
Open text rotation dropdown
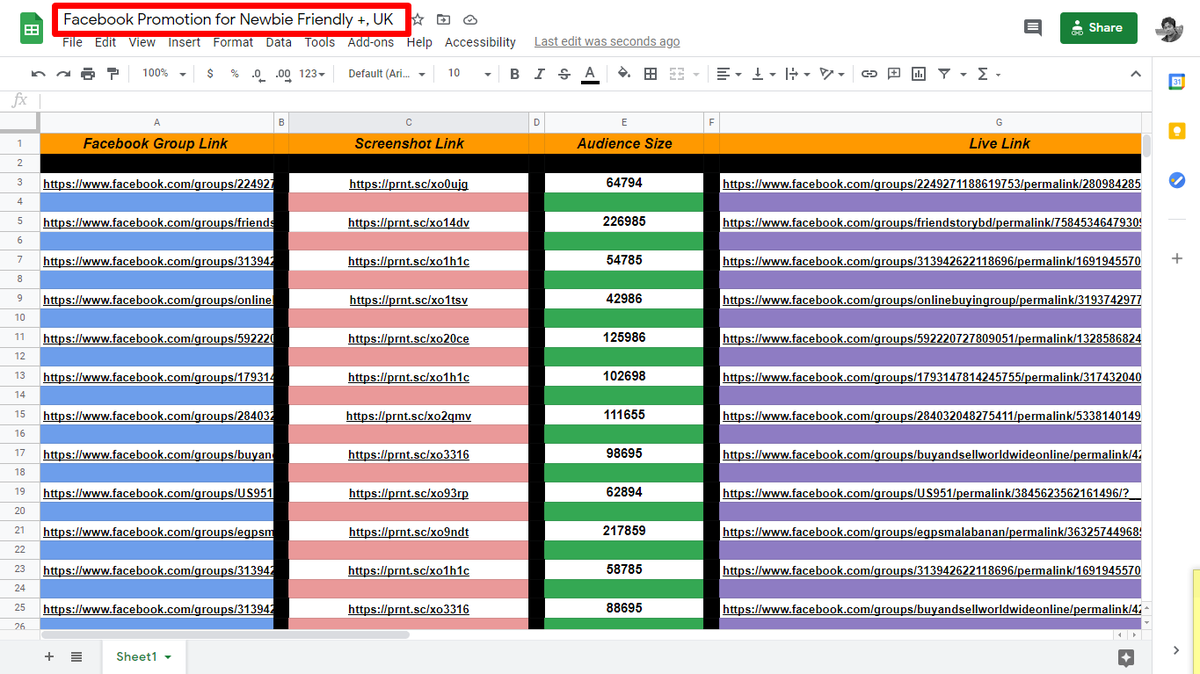point(831,74)
